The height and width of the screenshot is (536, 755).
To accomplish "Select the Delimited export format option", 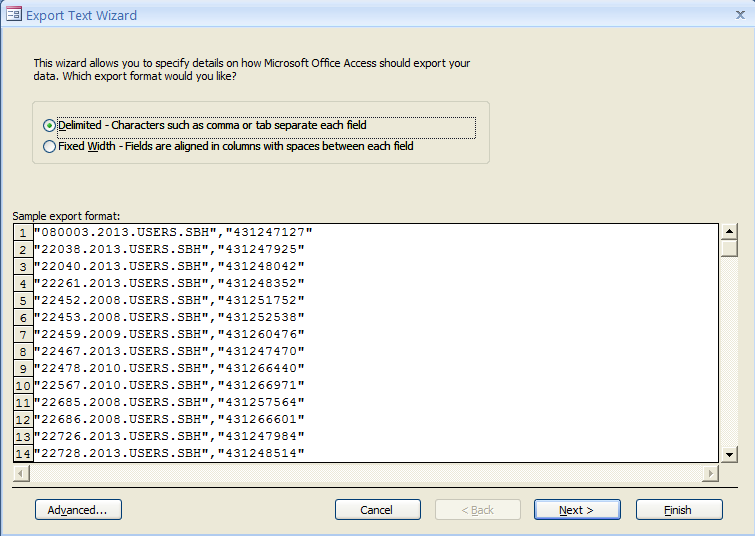I will pyautogui.click(x=49, y=126).
